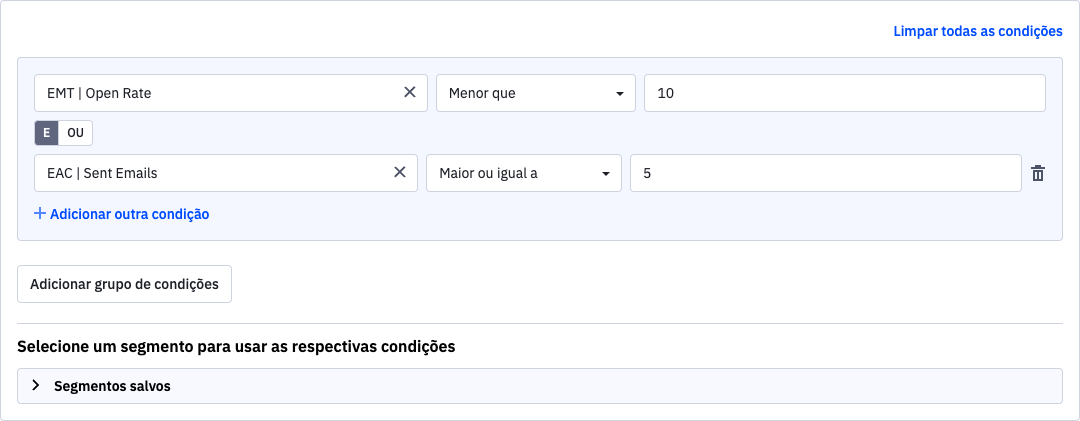1080x421 pixels.
Task: Focus the value field containing 5
Action: pos(826,173)
